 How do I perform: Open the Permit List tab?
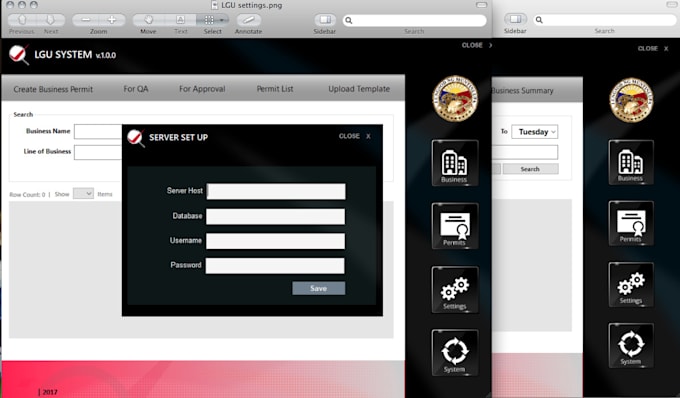pos(275,88)
